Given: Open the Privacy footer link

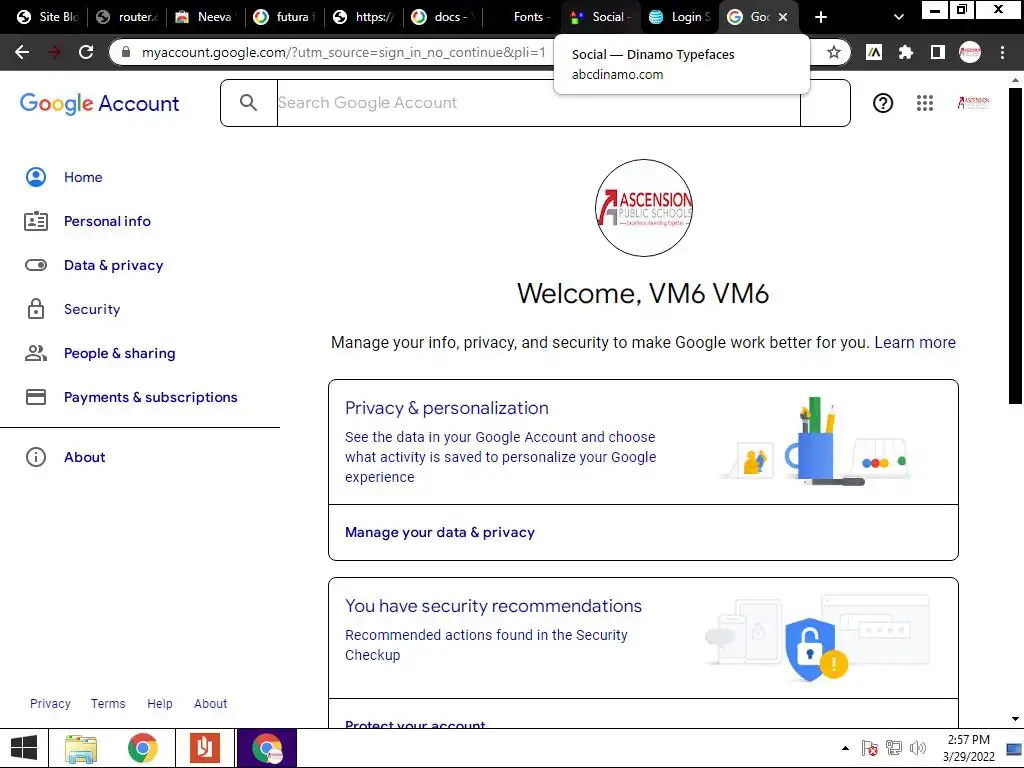Looking at the screenshot, I should 50,703.
